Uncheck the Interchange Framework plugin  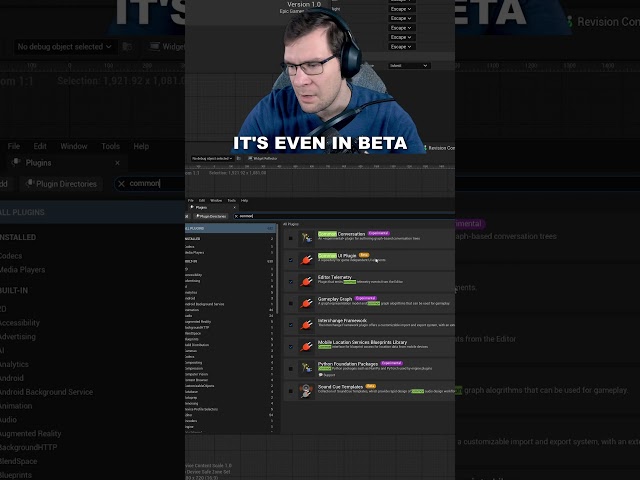click(x=291, y=325)
